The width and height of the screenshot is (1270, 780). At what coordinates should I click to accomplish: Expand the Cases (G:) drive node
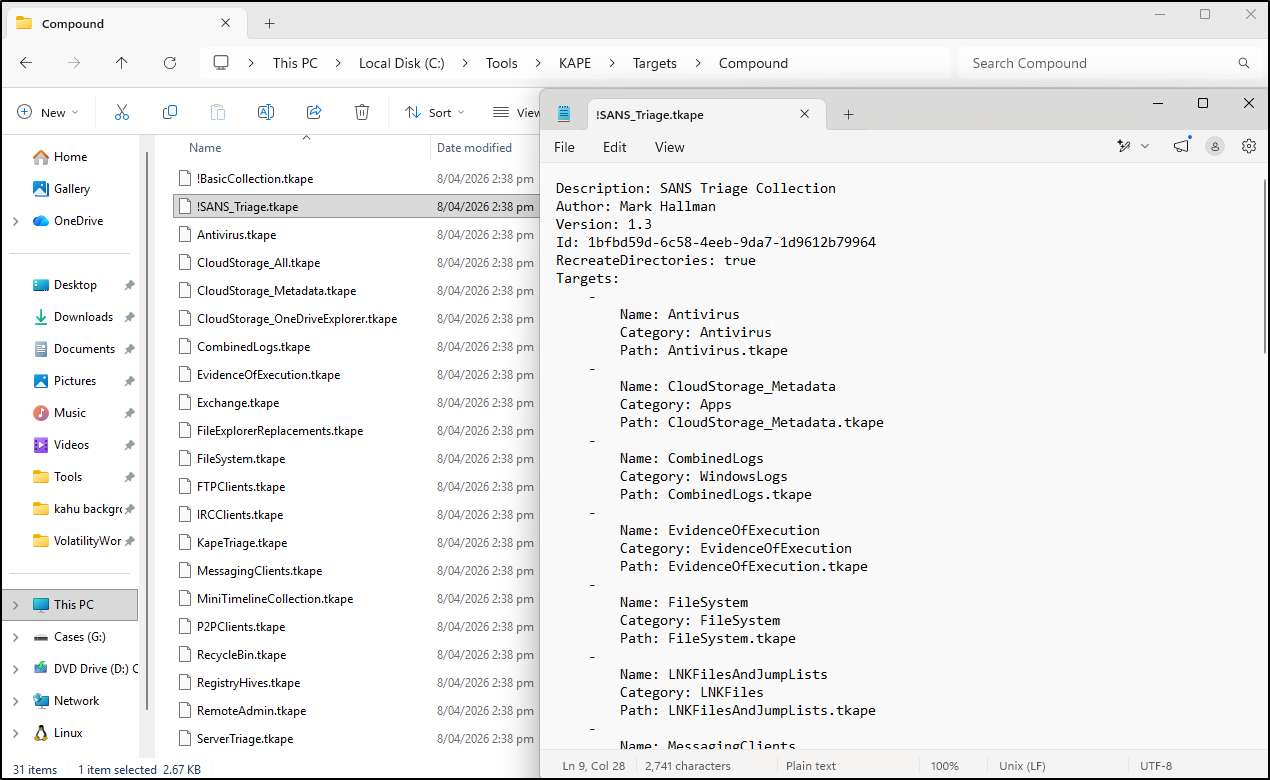[16, 637]
